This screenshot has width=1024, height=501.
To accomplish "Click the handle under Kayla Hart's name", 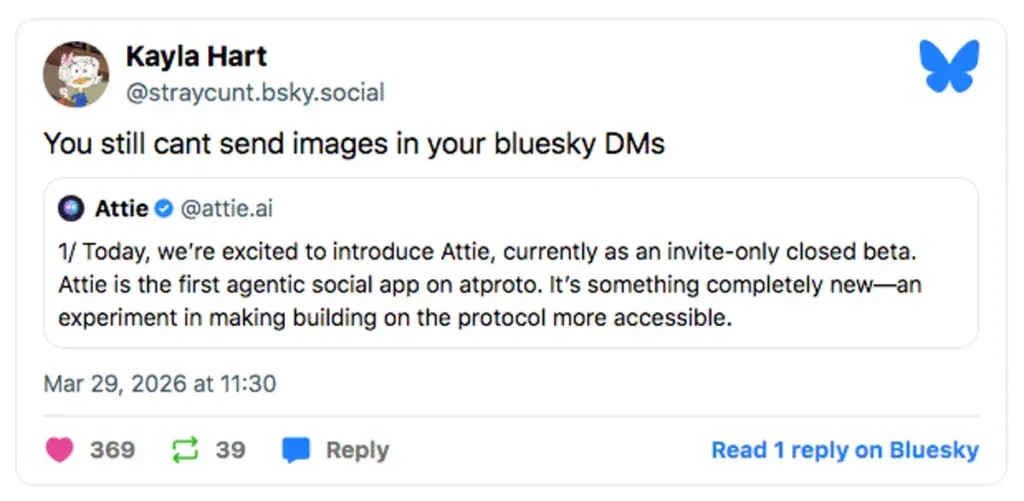I will click(x=254, y=93).
